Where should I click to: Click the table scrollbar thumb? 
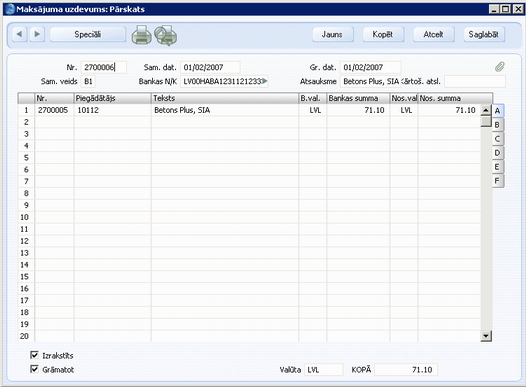click(486, 121)
